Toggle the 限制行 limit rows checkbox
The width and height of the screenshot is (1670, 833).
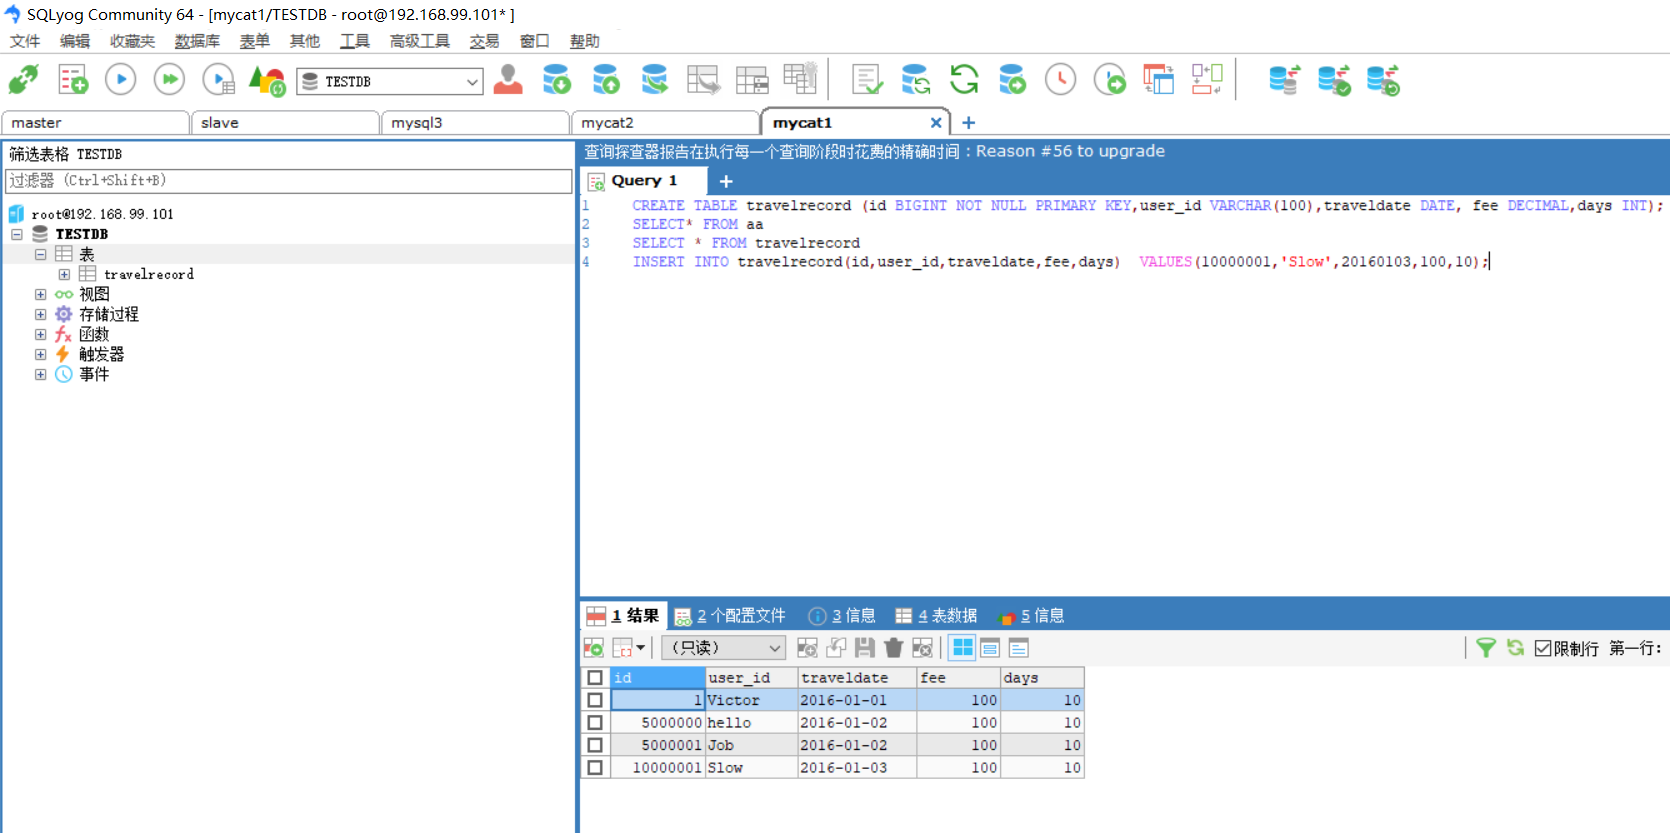point(1543,648)
